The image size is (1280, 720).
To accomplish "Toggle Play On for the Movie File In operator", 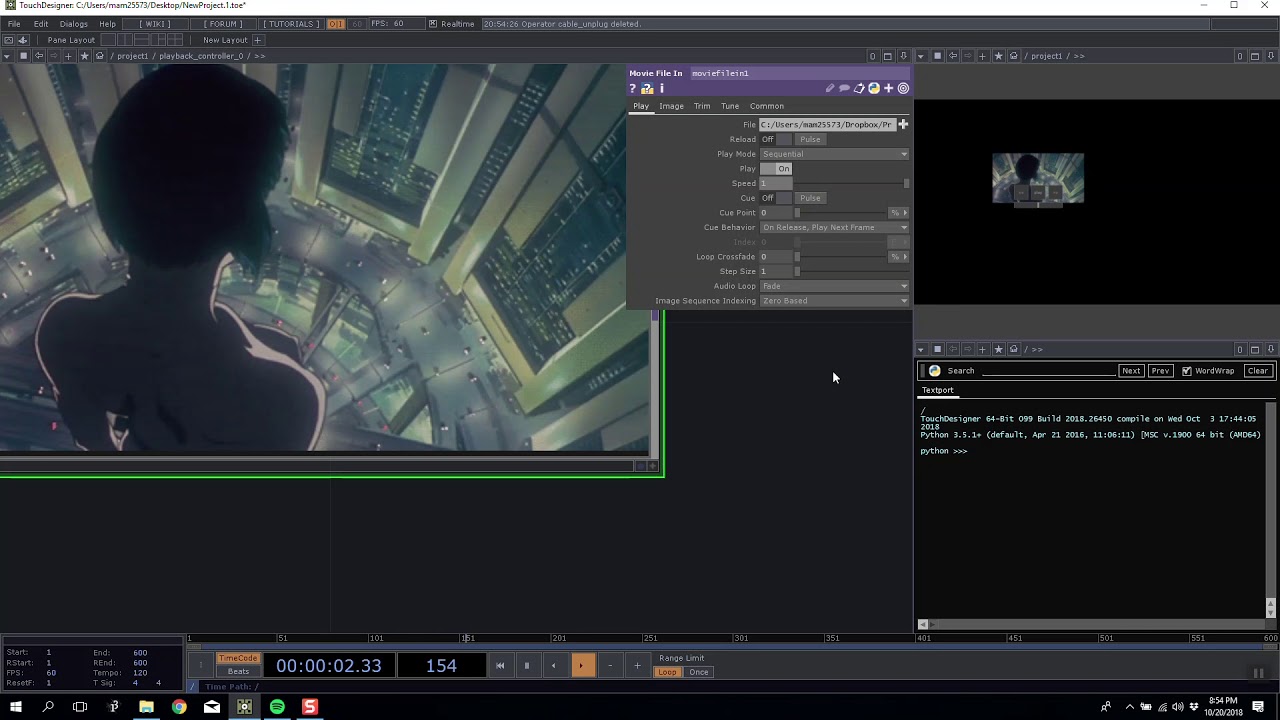I will (x=783, y=168).
